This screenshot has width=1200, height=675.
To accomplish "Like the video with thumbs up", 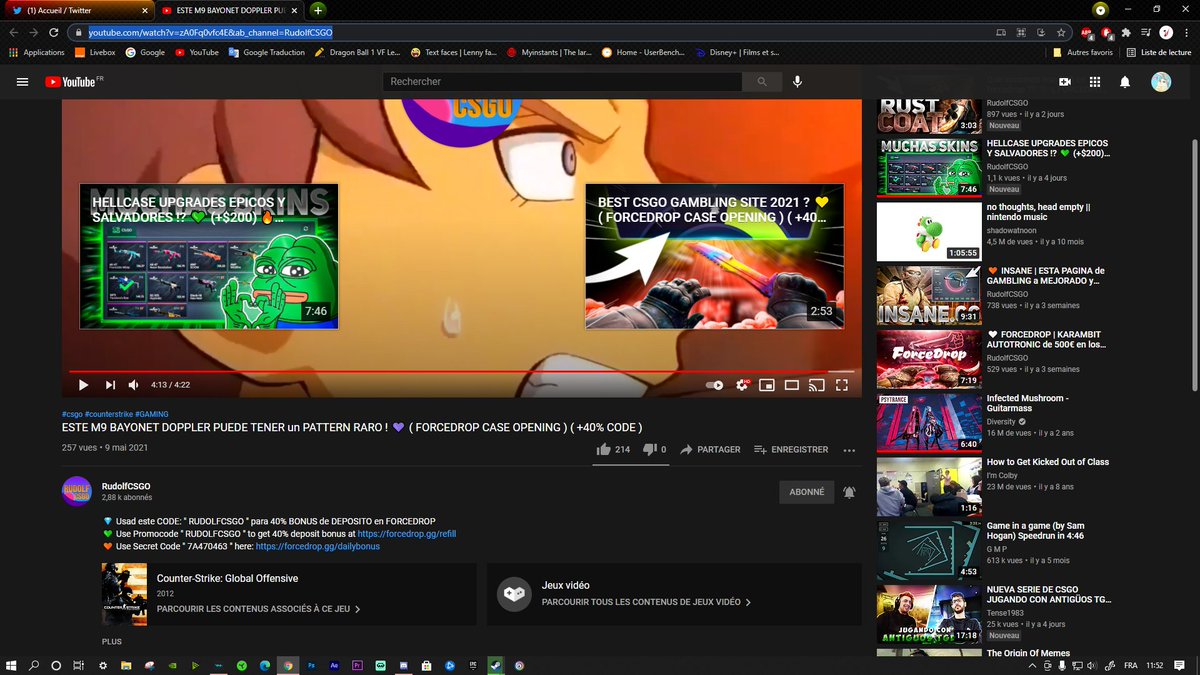I will [x=604, y=450].
